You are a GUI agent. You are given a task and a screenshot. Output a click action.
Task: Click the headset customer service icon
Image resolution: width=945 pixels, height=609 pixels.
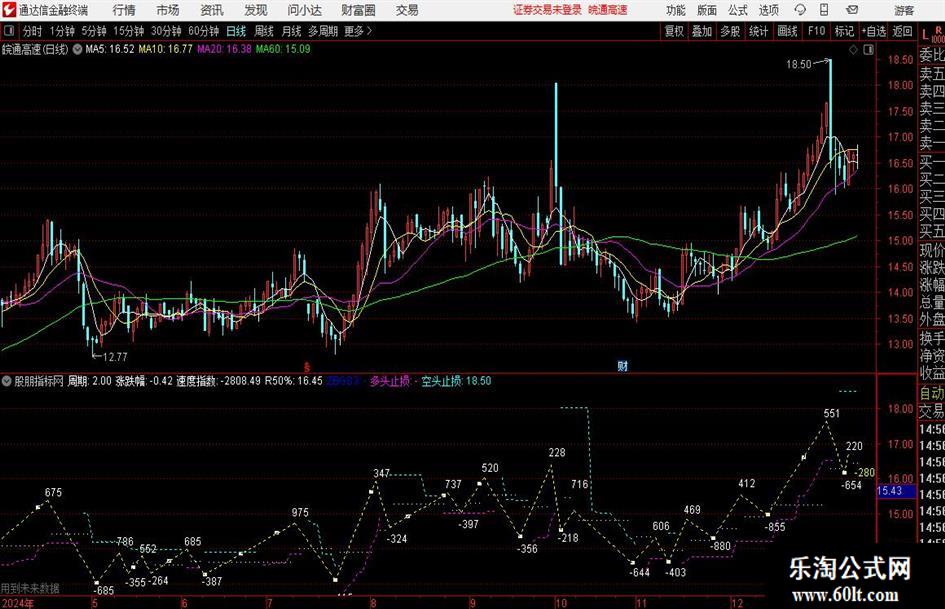click(x=800, y=10)
